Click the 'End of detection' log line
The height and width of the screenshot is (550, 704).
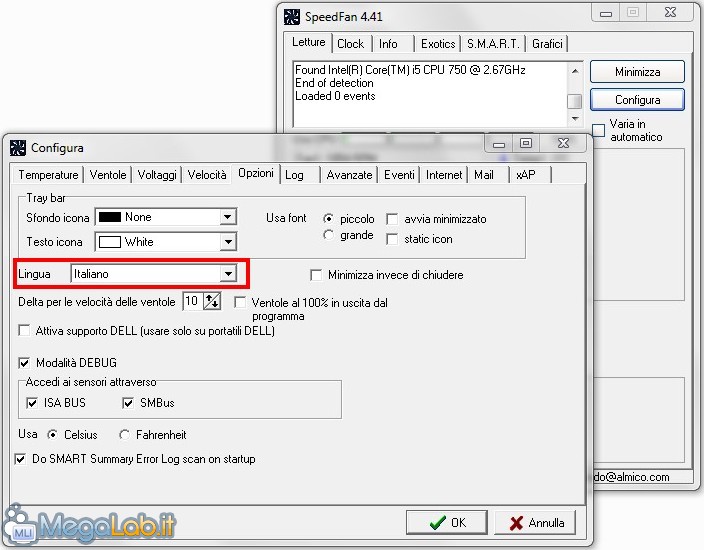click(x=334, y=83)
